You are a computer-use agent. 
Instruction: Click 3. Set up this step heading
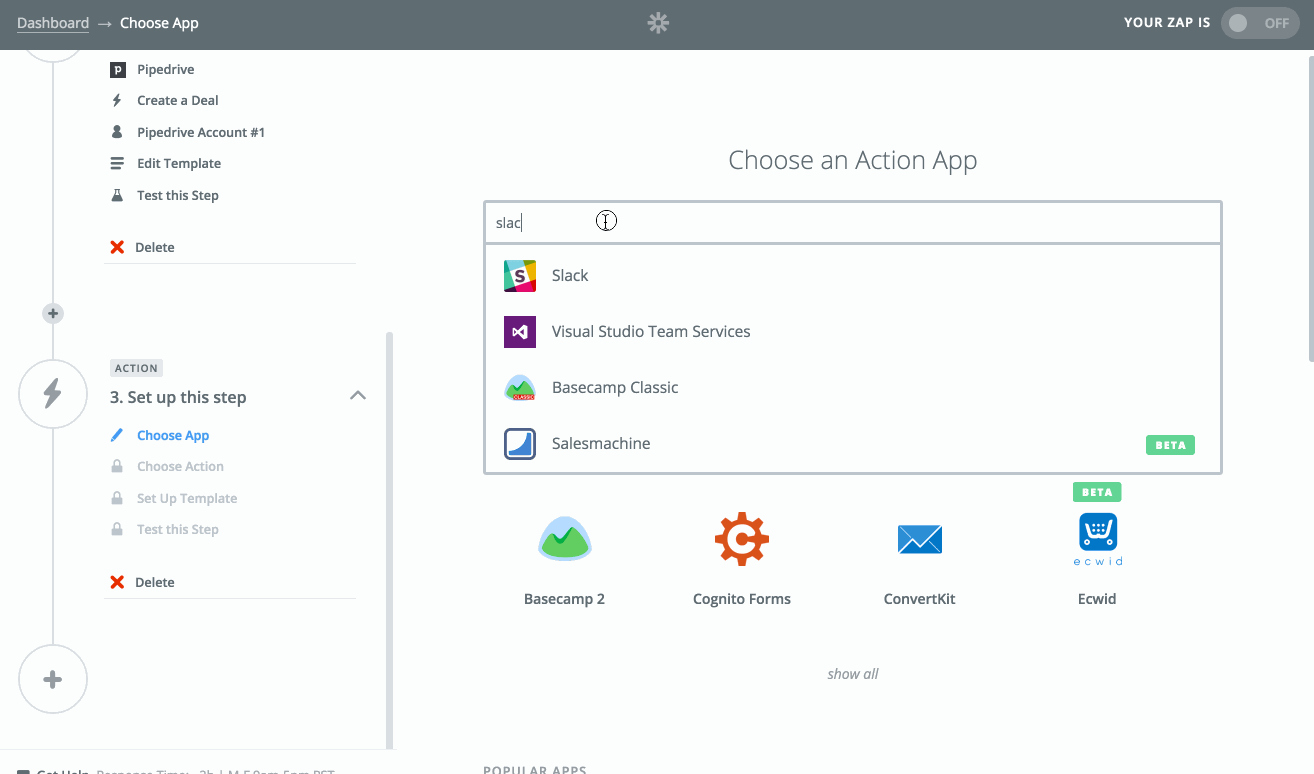pyautogui.click(x=178, y=397)
